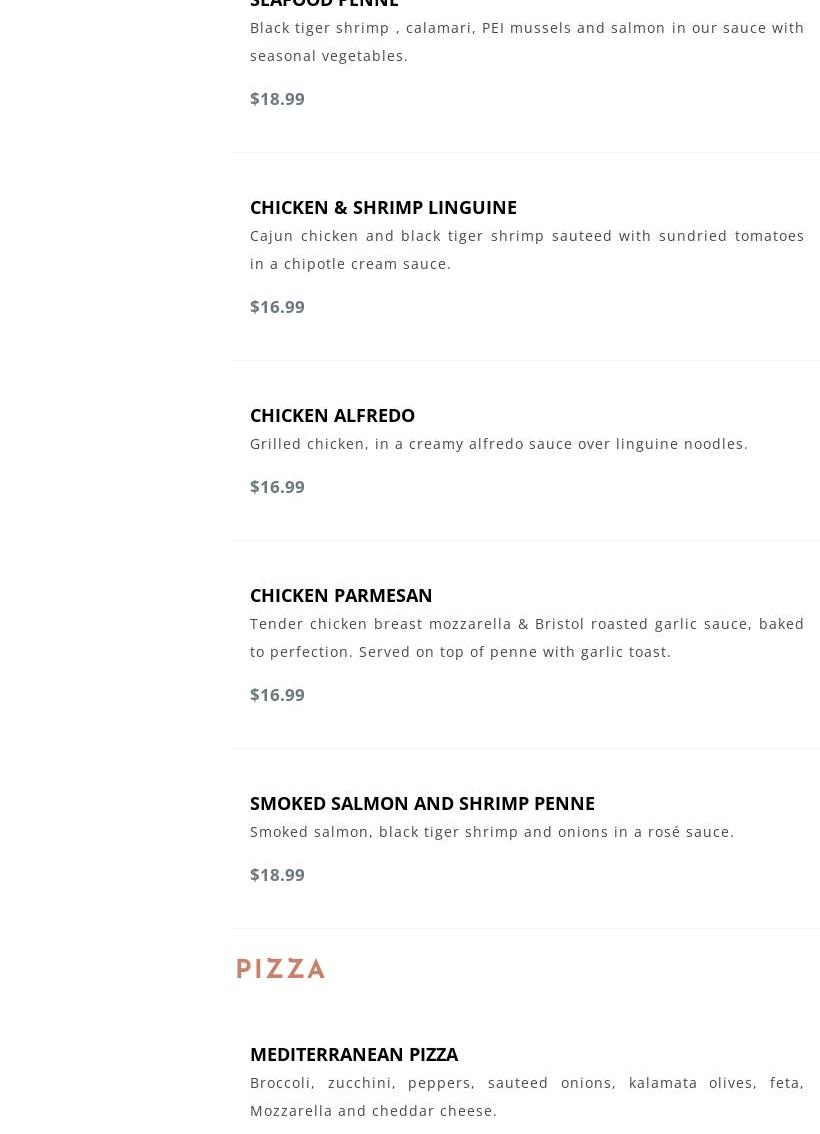Image resolution: width=820 pixels, height=1134 pixels.
Task: Click the 'Smoked salmon, black tiger shrimp' description
Action: tap(491, 832)
